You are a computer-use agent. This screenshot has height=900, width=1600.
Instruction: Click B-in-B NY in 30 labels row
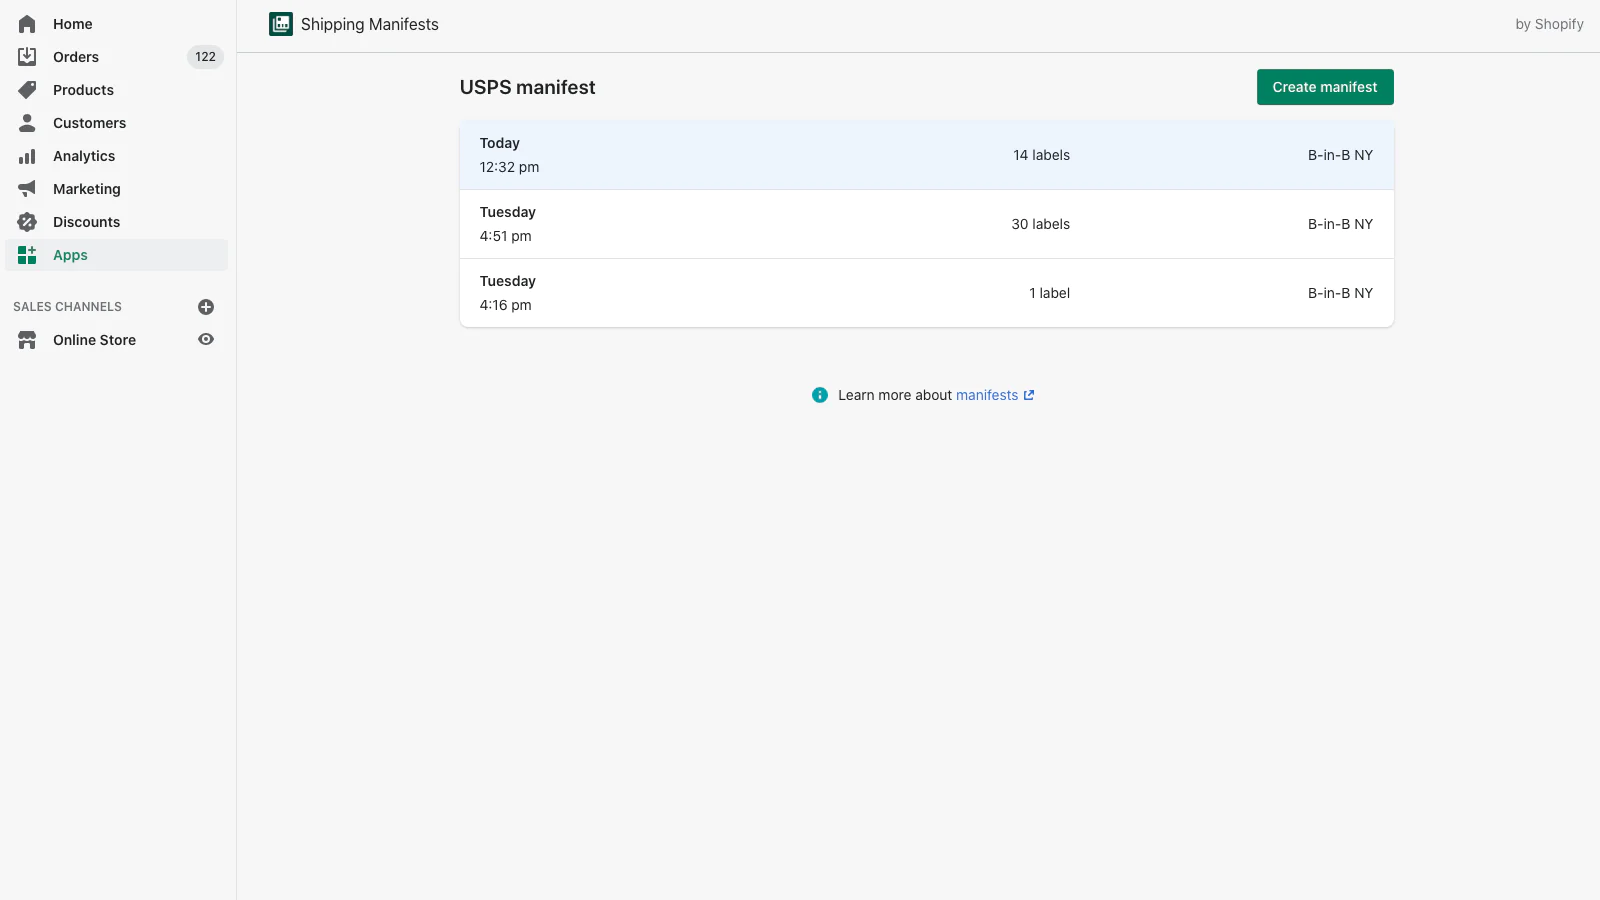(1340, 224)
